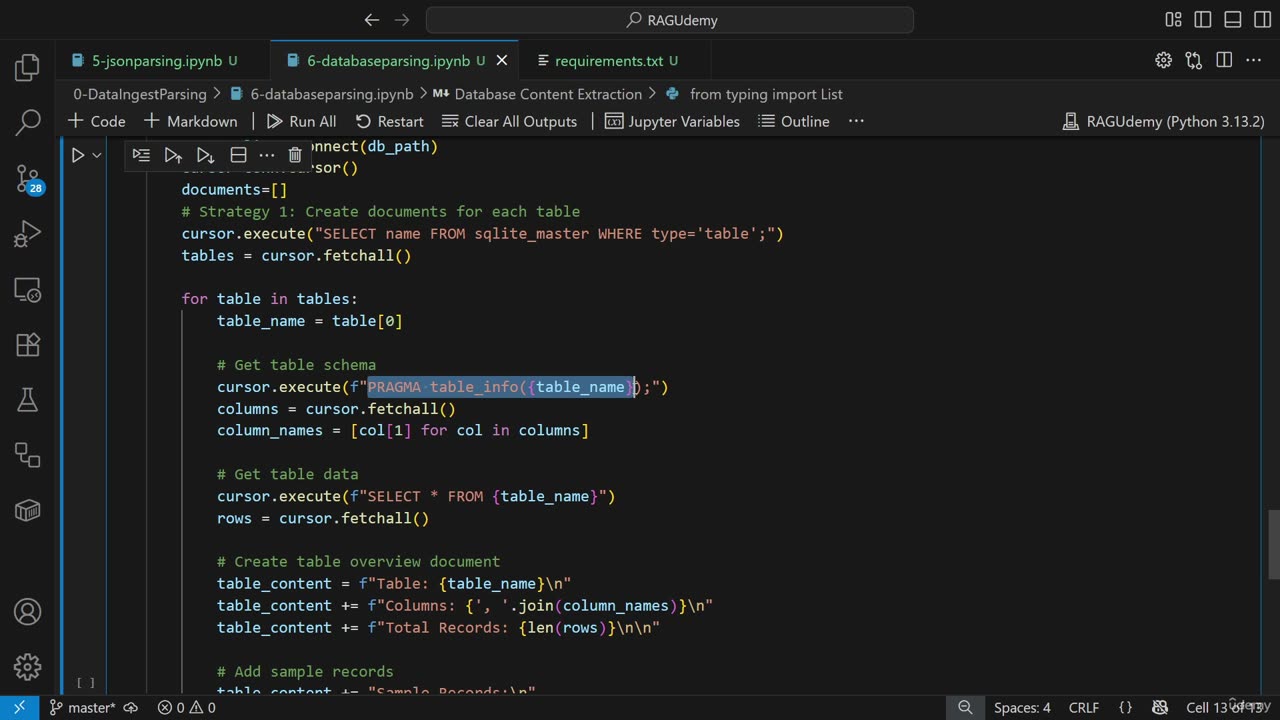Open the Extensions view

(27, 345)
